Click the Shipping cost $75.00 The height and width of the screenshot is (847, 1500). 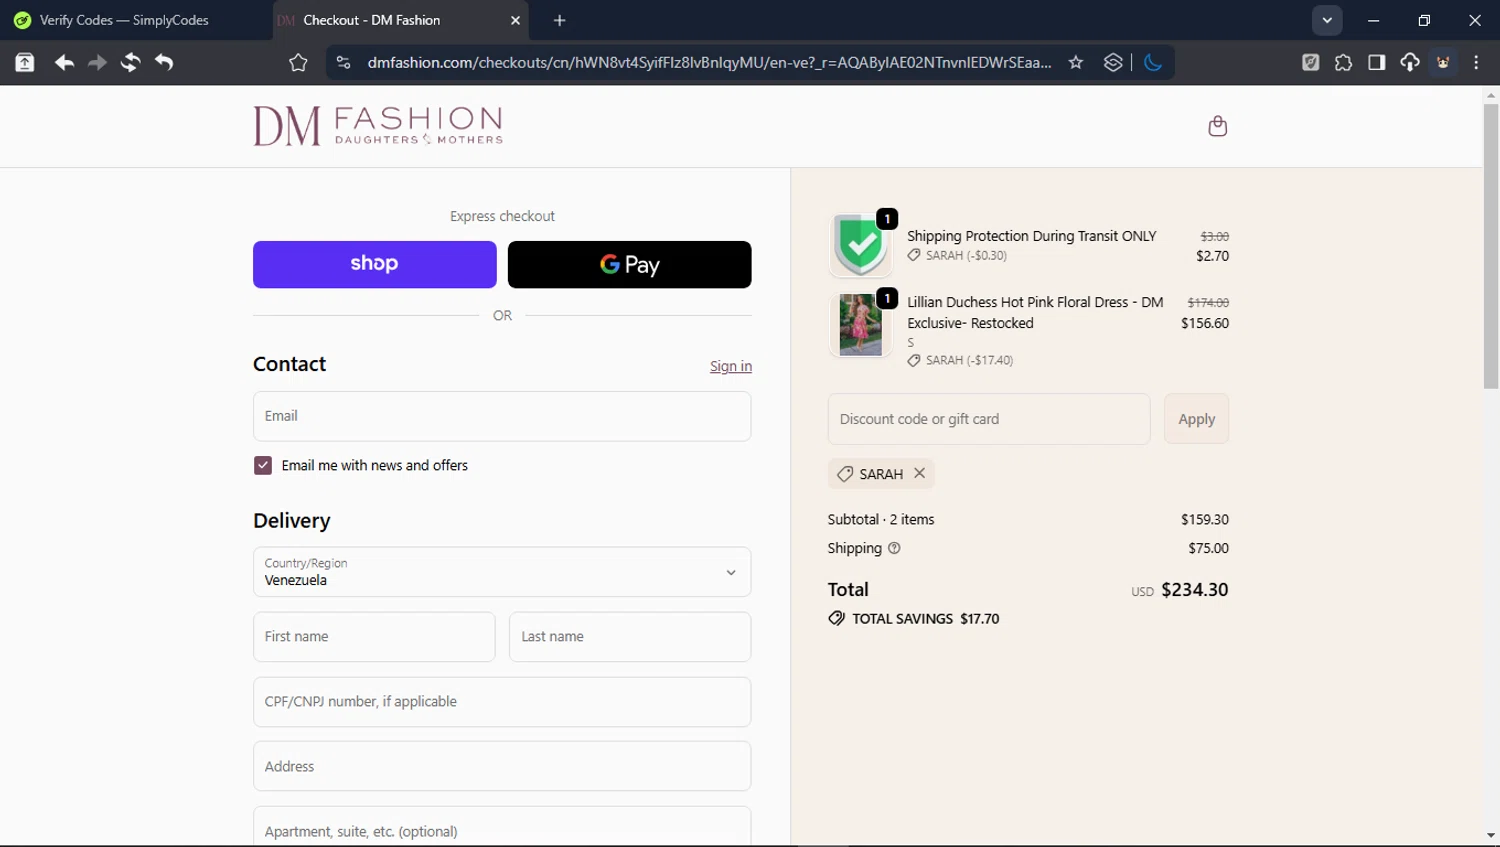click(1208, 548)
